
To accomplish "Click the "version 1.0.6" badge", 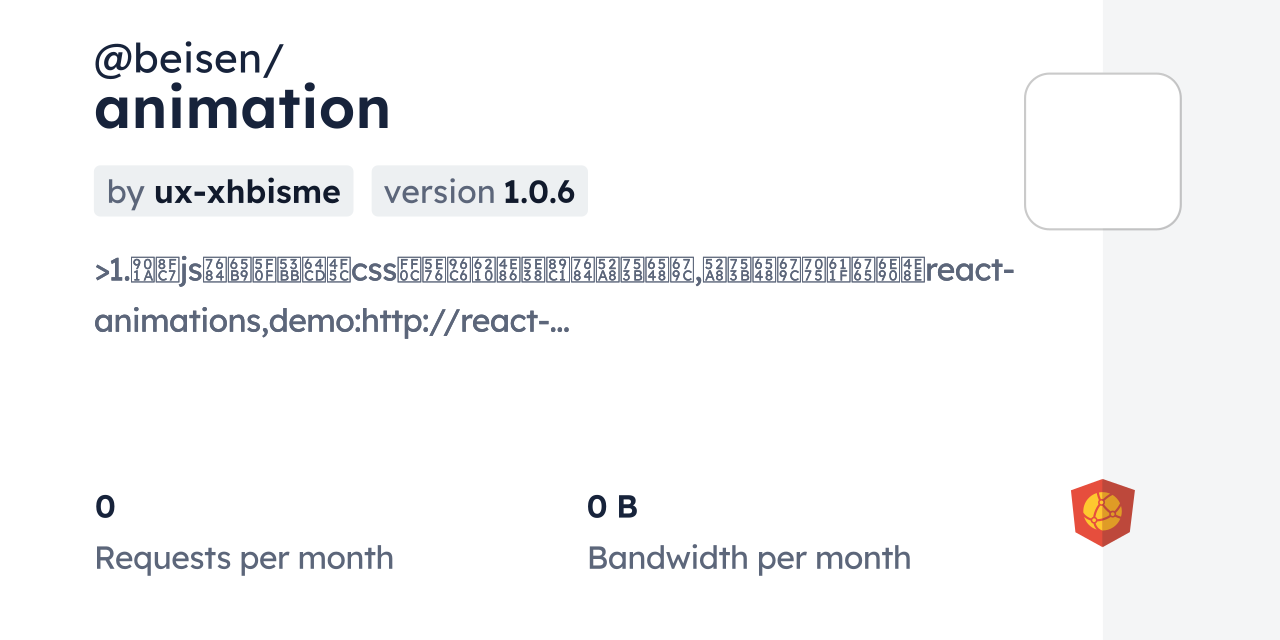I will tap(479, 191).
